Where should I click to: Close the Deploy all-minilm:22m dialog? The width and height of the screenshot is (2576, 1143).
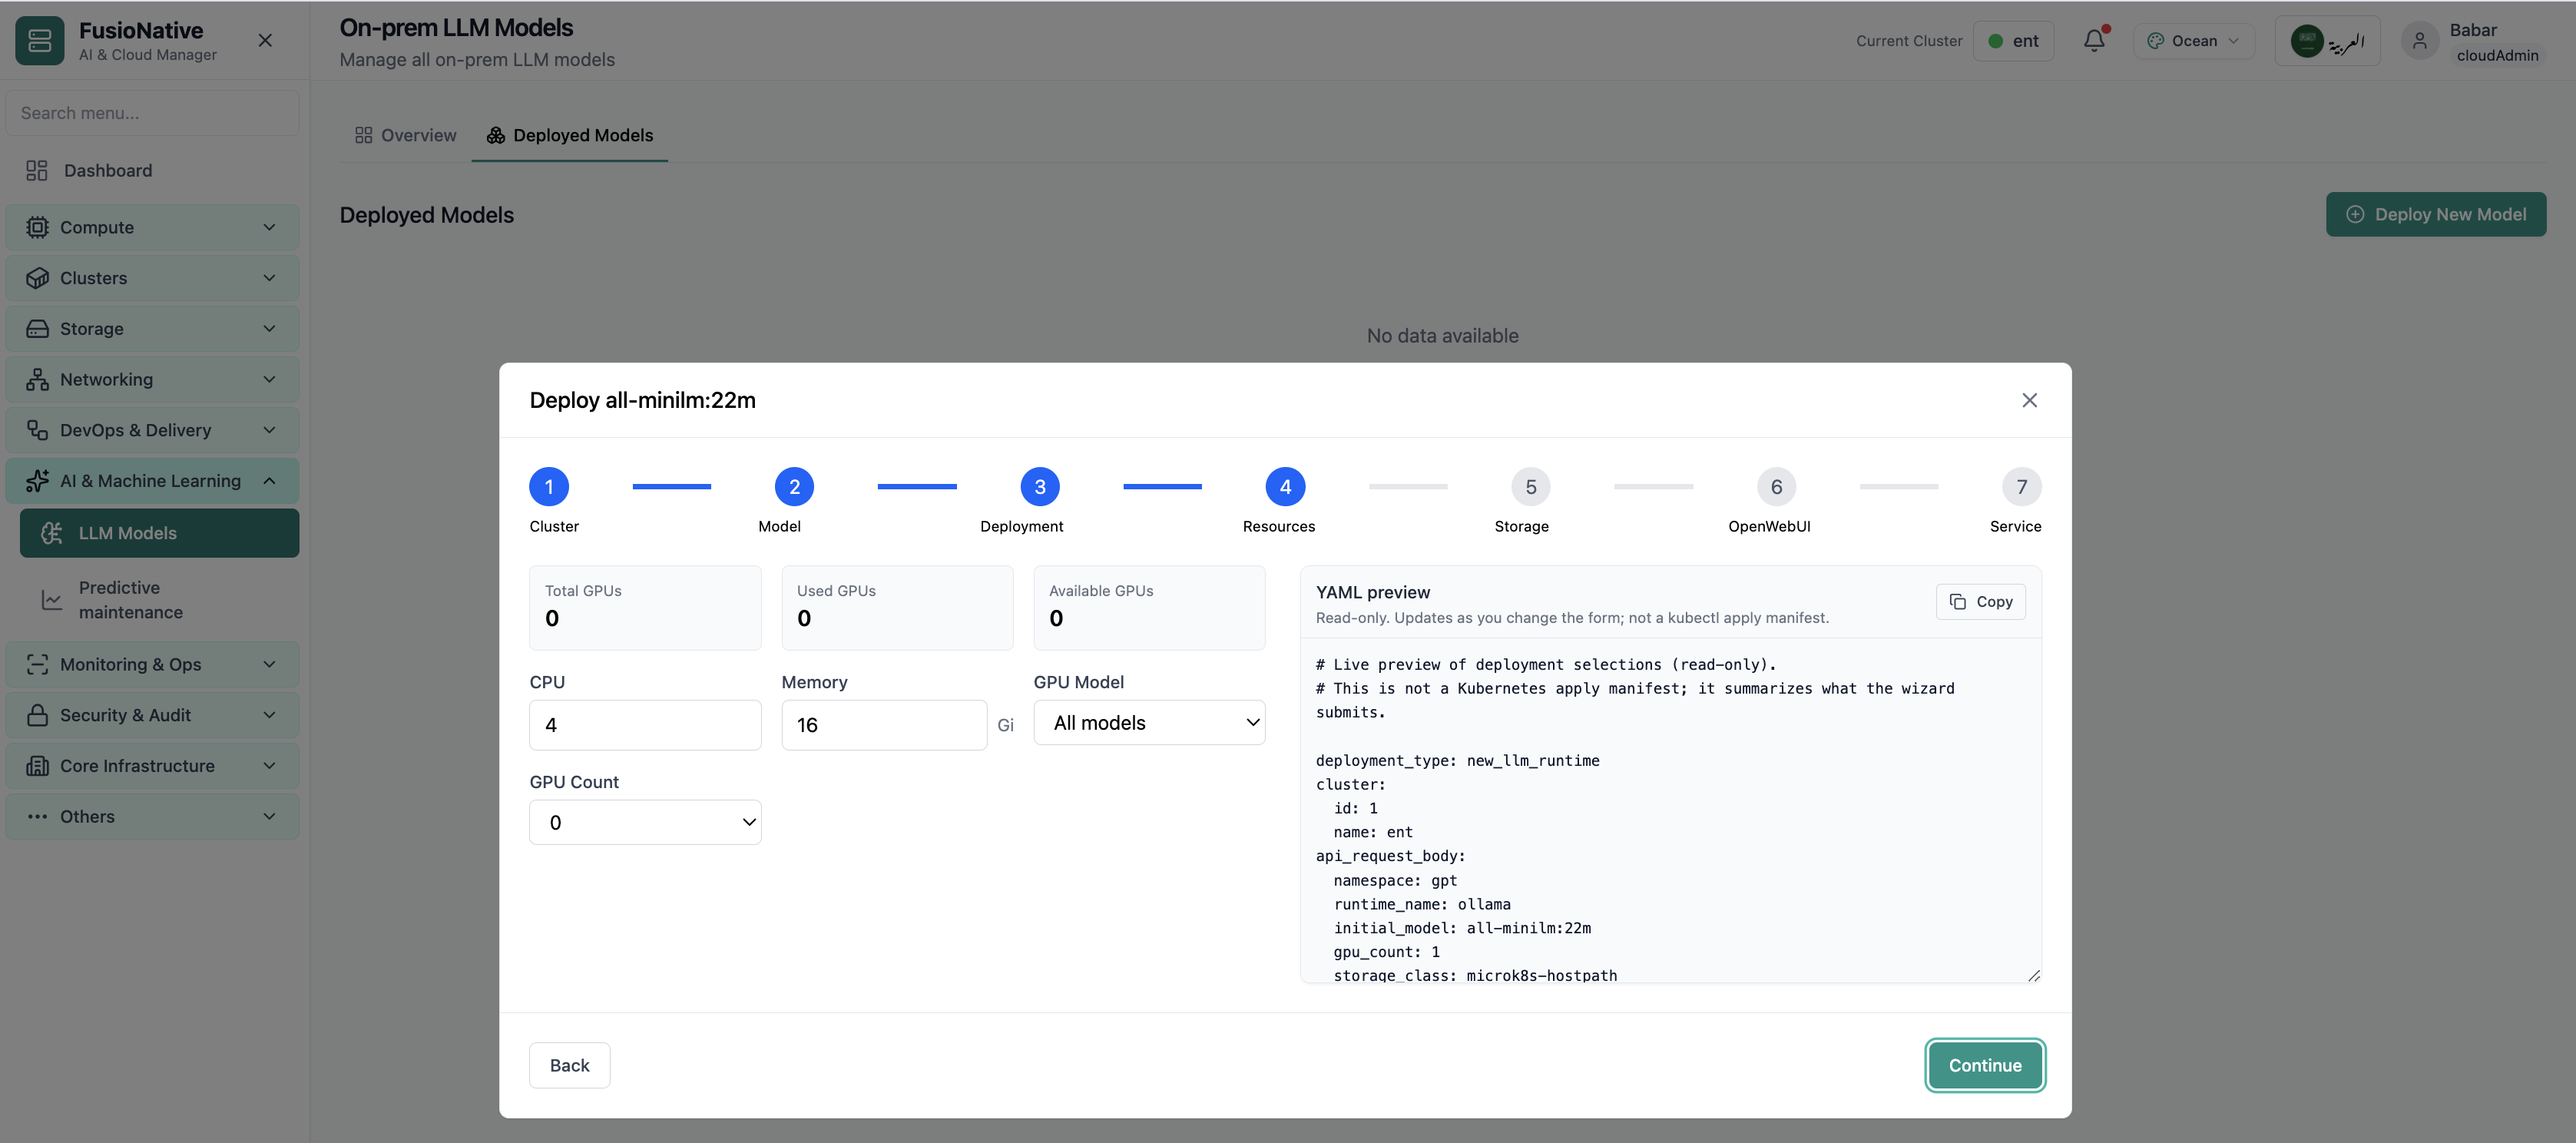click(2029, 400)
